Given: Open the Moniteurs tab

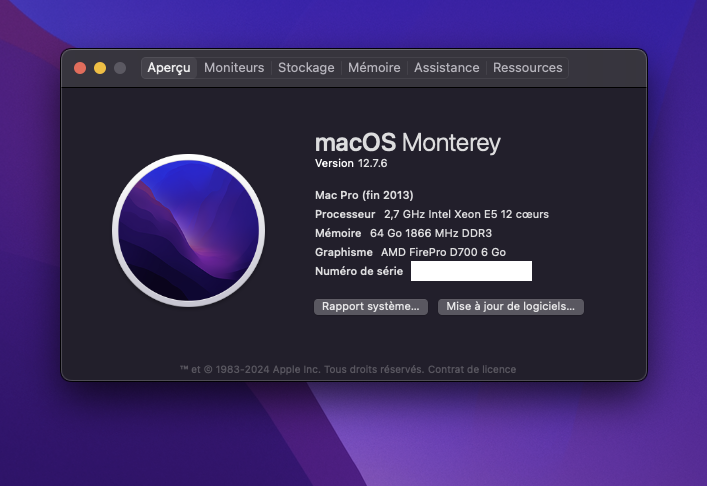Looking at the screenshot, I should tap(234, 68).
